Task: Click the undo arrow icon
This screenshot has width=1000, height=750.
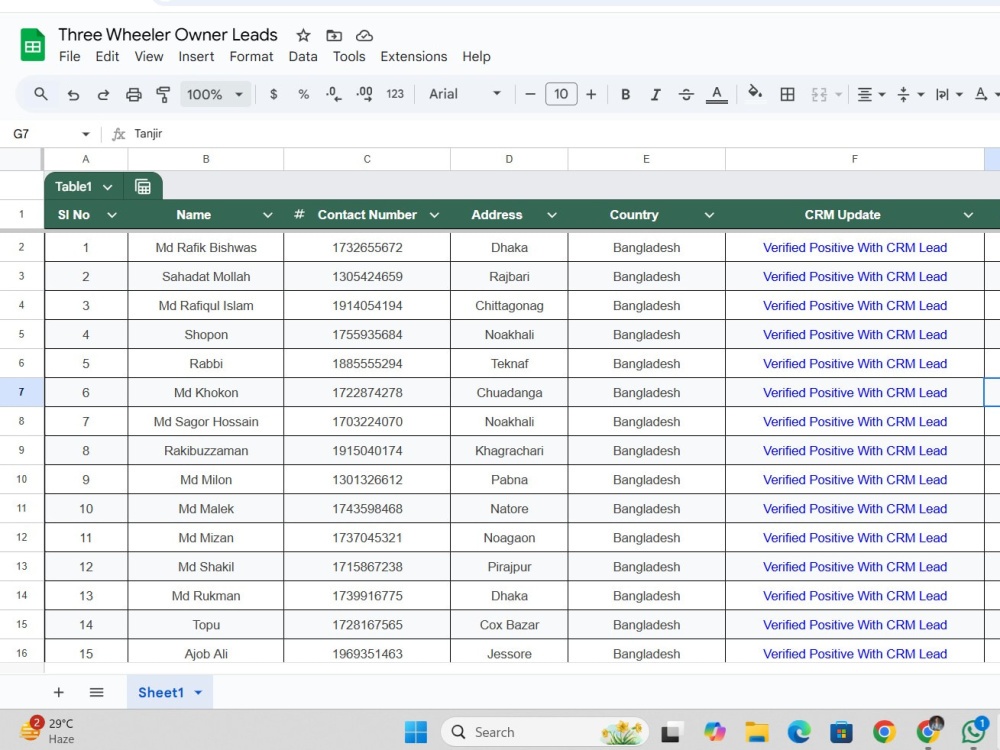Action: [73, 94]
